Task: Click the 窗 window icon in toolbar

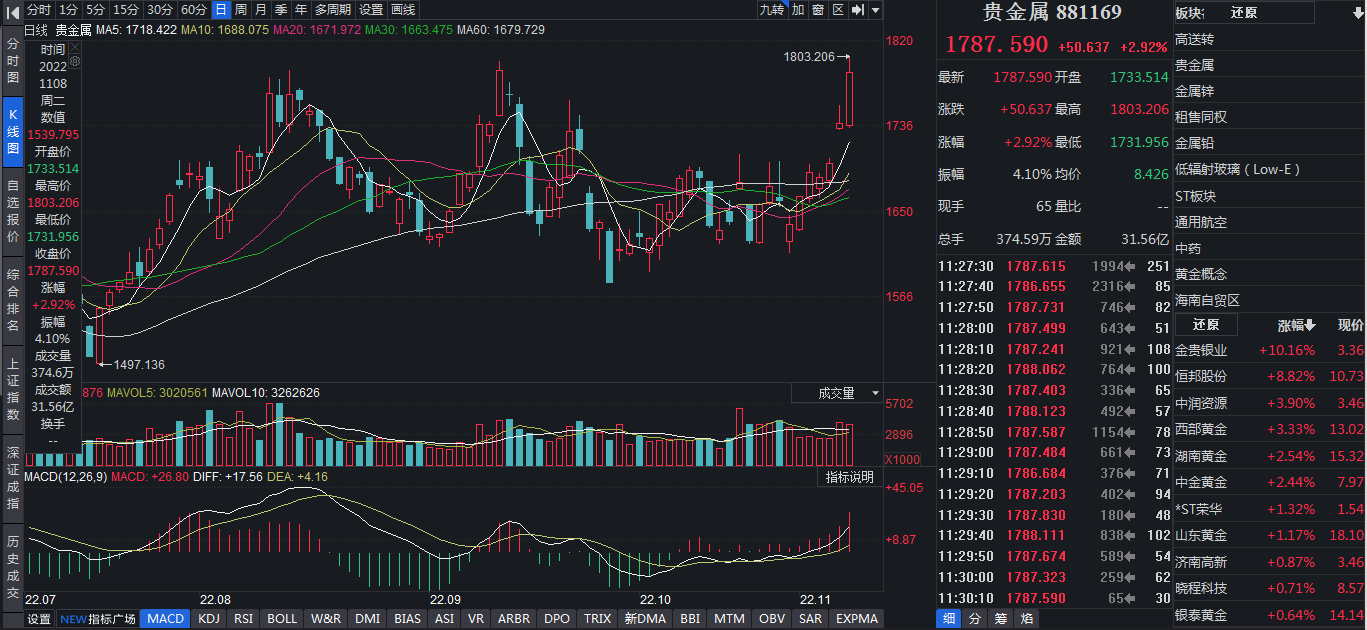Action: [818, 10]
